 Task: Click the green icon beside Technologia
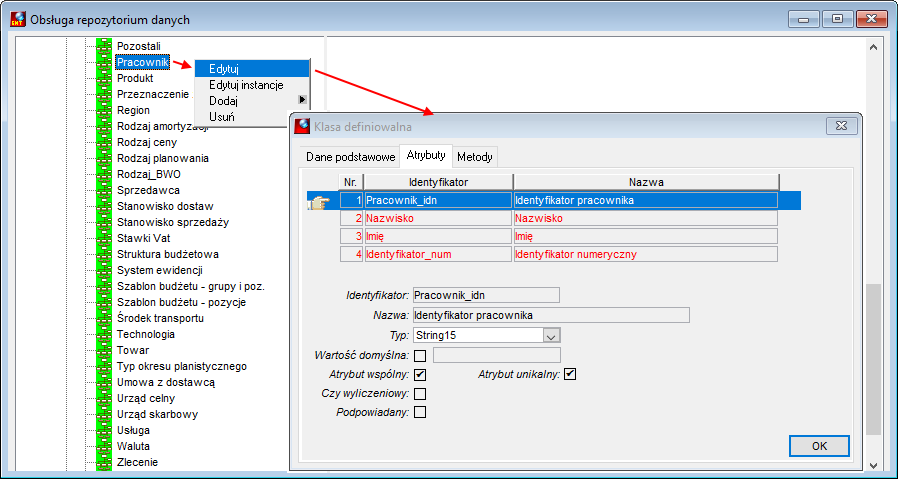click(103, 335)
